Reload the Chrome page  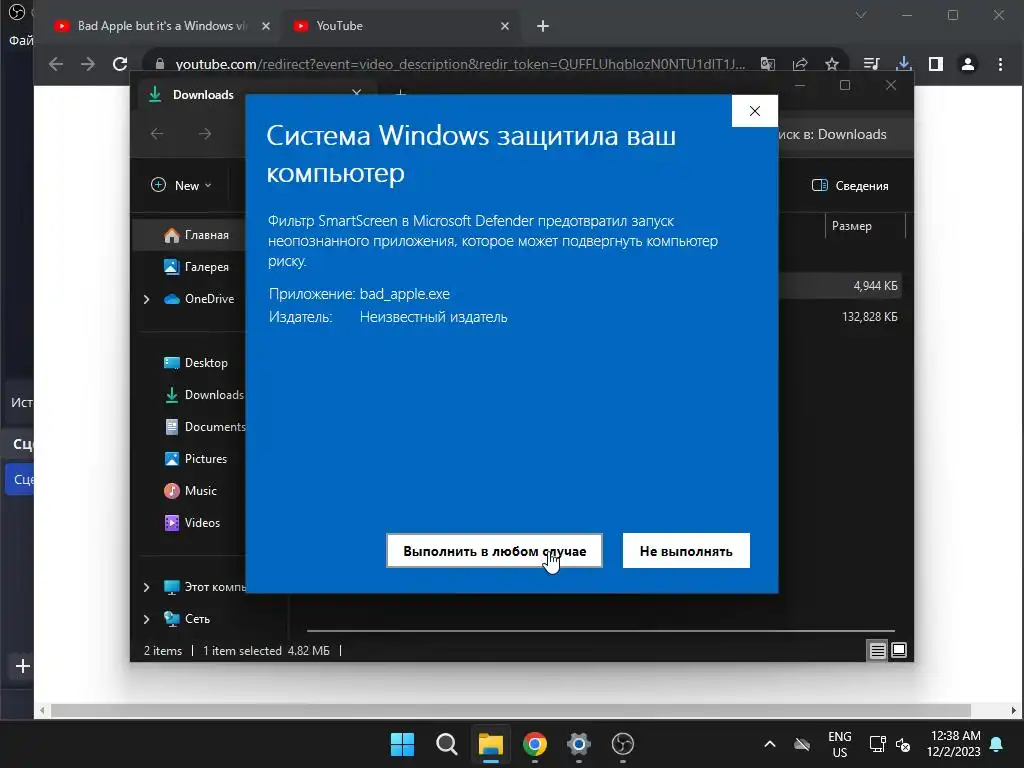point(120,64)
